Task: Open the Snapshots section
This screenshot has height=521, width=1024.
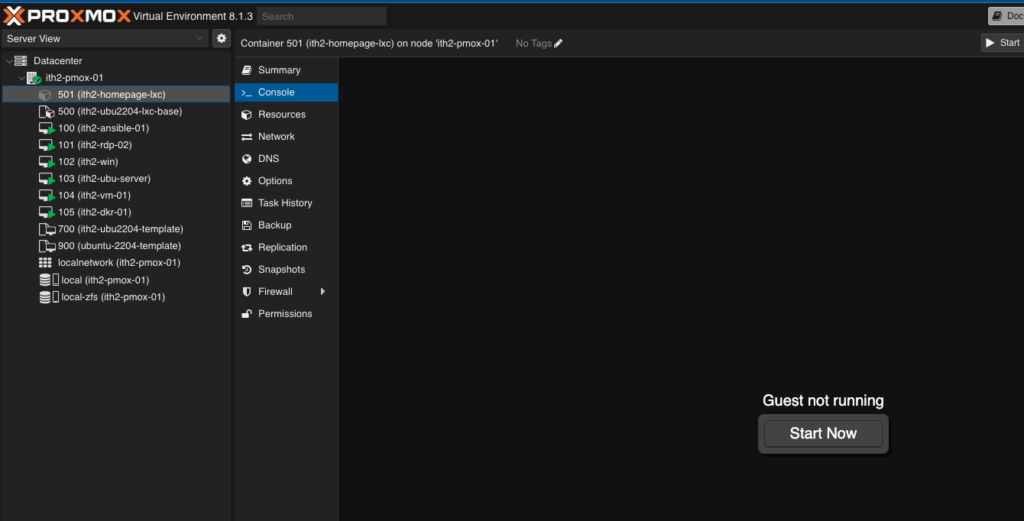Action: [x=286, y=270]
